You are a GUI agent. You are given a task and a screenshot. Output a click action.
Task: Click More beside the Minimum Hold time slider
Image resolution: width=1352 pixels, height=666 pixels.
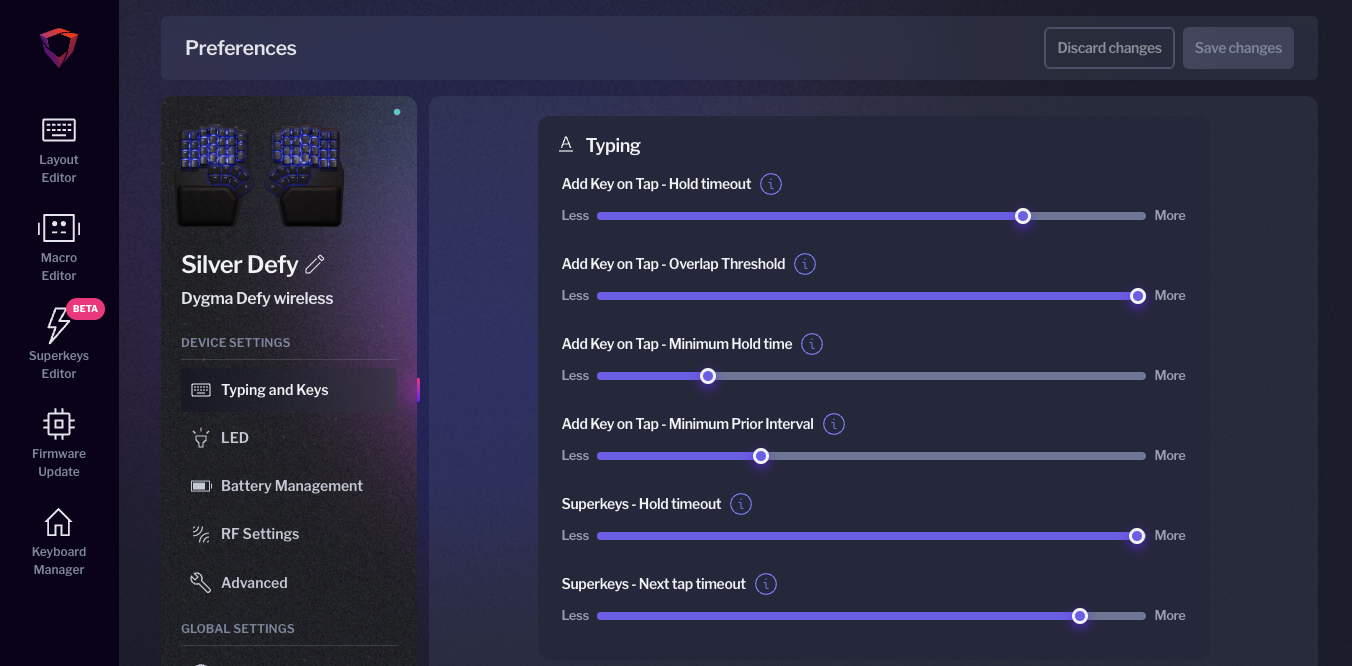tap(1170, 376)
